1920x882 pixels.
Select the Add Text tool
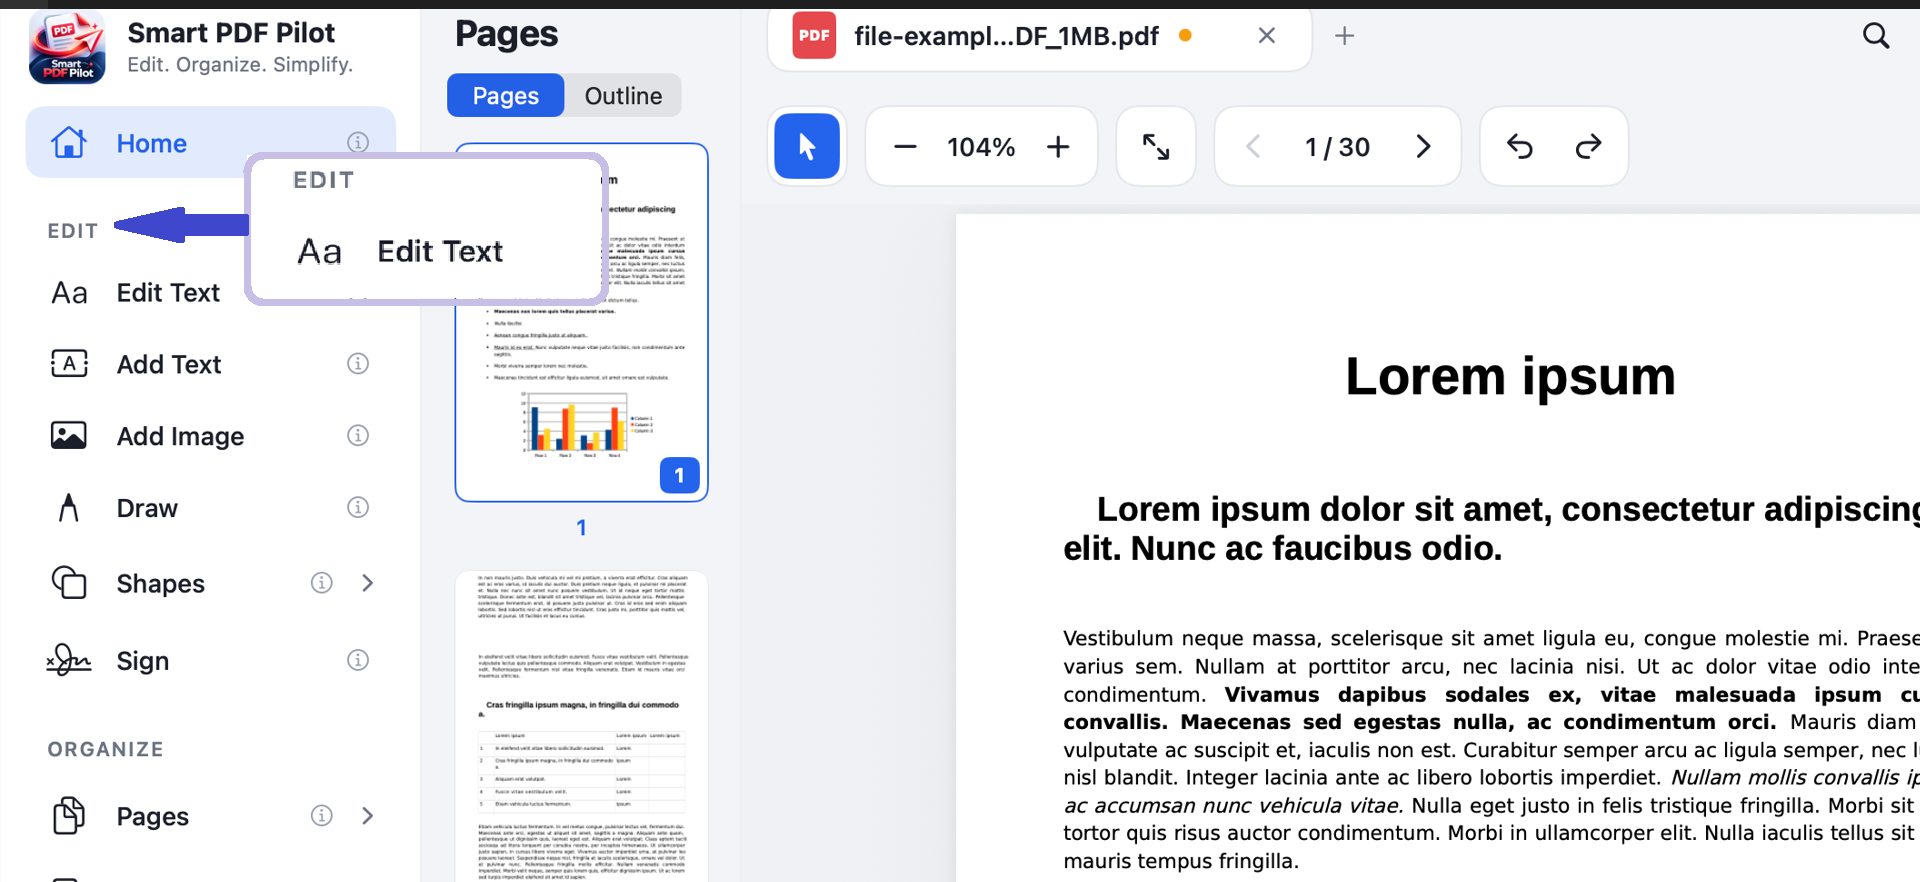(x=169, y=365)
